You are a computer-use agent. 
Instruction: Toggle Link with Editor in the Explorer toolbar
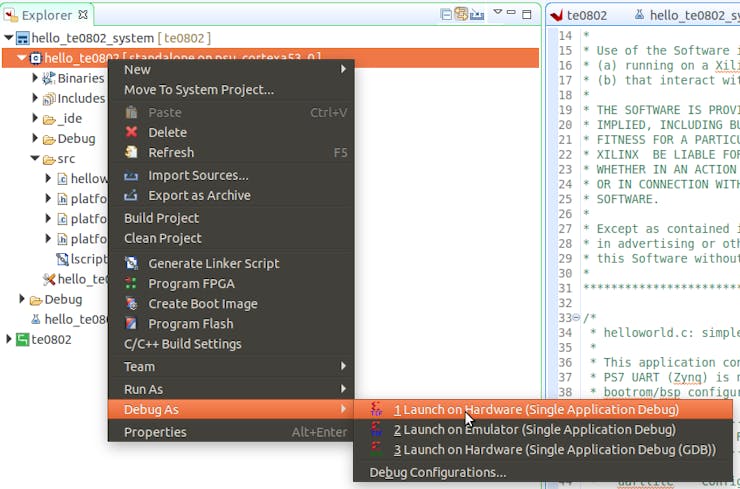(x=461, y=14)
